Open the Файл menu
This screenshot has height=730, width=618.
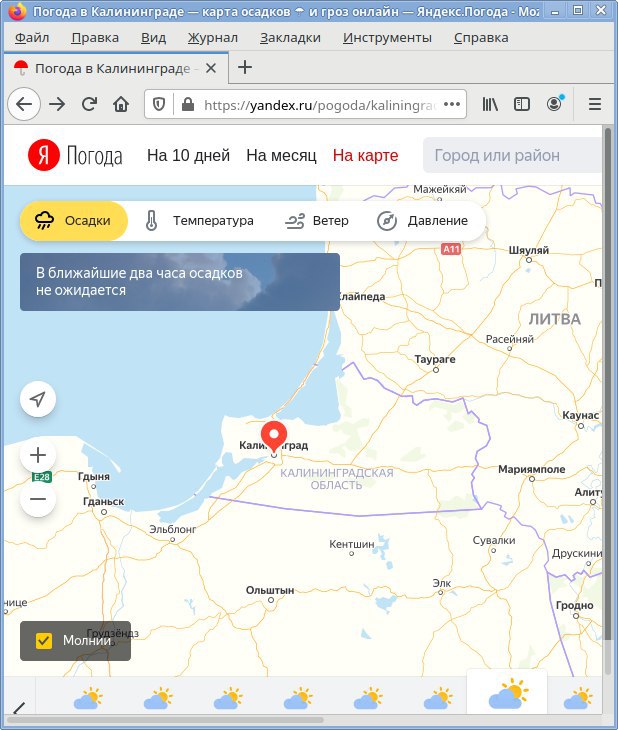point(32,37)
